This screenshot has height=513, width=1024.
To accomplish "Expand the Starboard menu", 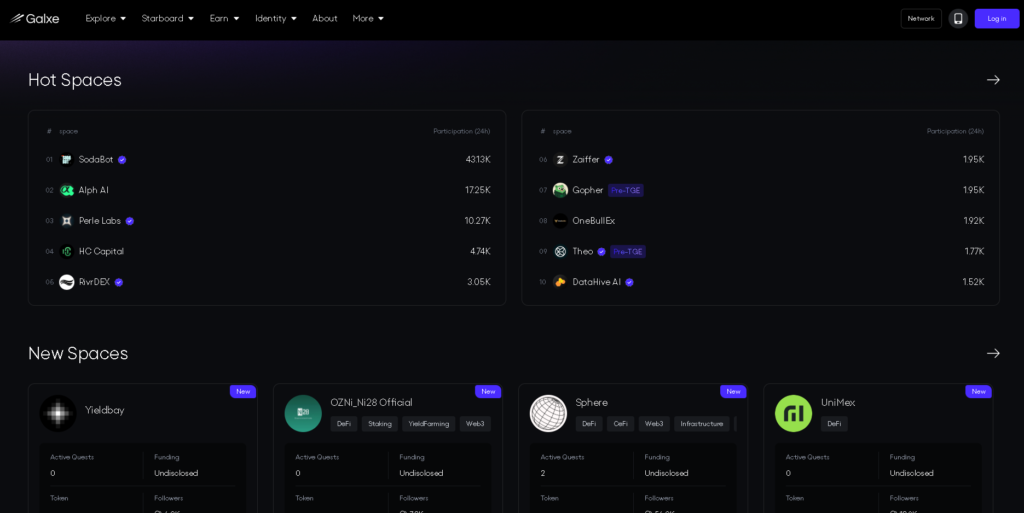I will click(x=167, y=18).
